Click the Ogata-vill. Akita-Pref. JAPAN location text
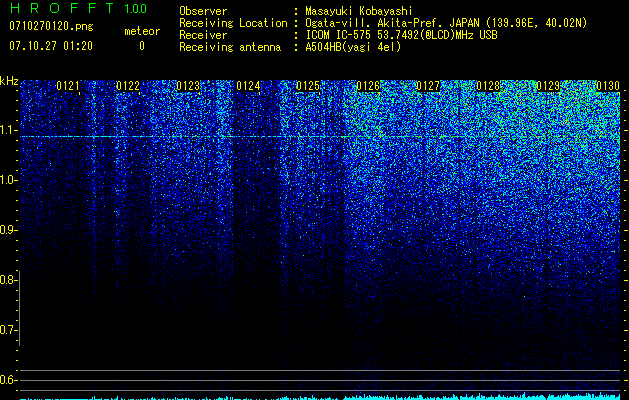Screen dimensions: 629x400 coord(446,23)
